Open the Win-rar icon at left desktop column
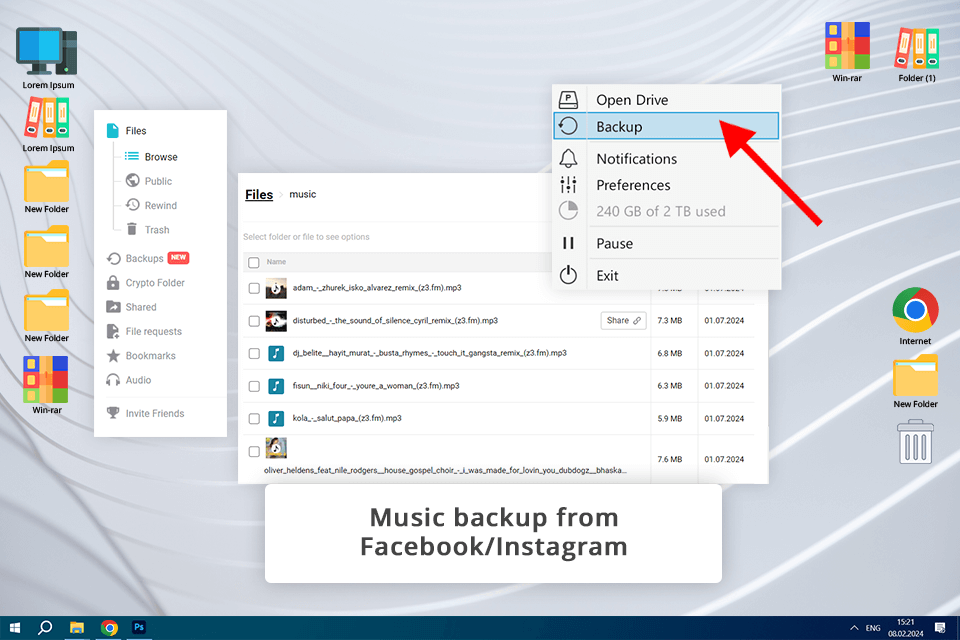 point(46,379)
